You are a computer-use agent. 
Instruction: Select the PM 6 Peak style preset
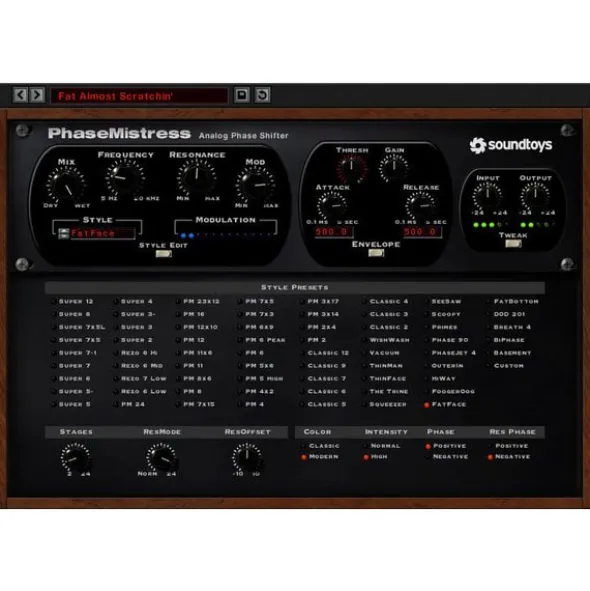262,340
